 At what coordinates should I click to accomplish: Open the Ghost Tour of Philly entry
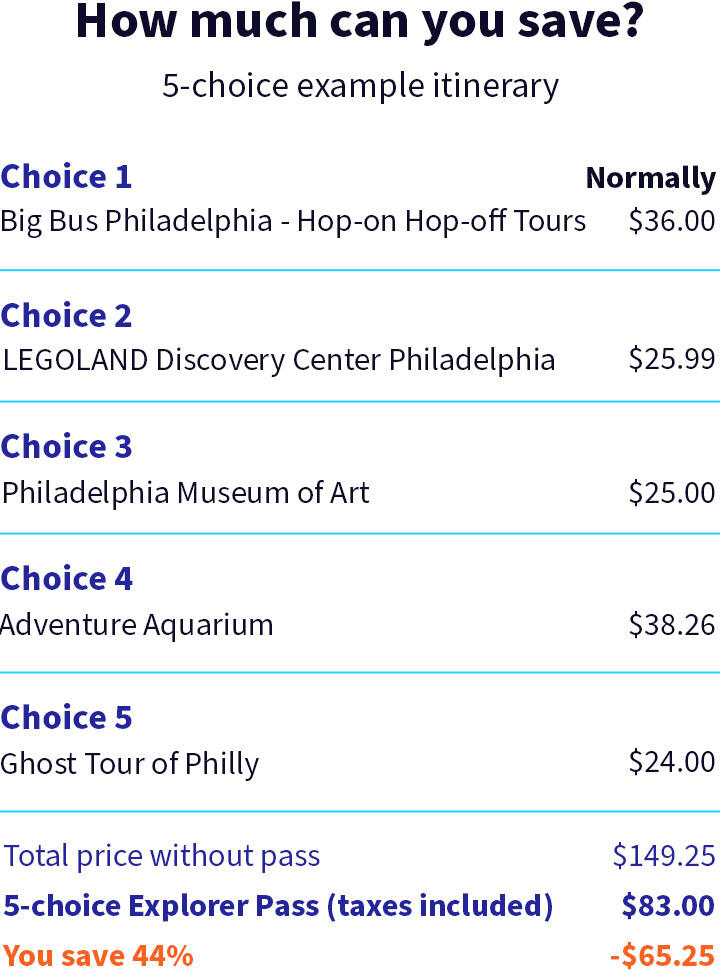(130, 764)
